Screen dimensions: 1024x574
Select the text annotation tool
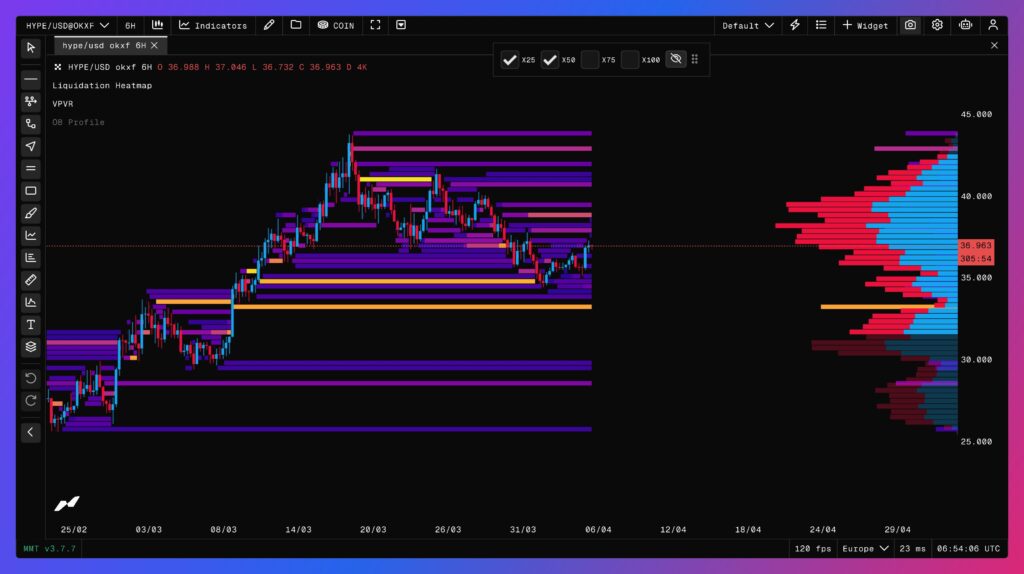click(31, 325)
